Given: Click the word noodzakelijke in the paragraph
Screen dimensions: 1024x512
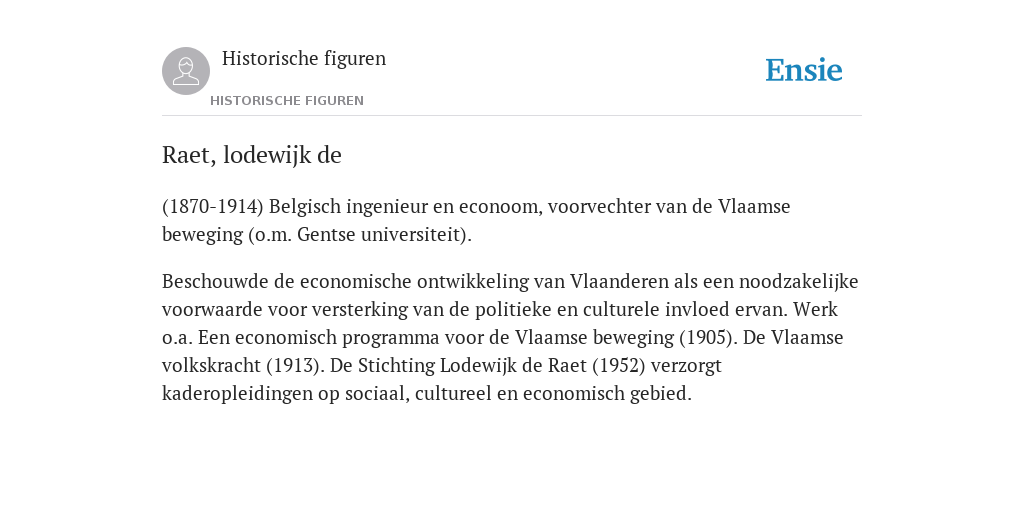Looking at the screenshot, I should pyautogui.click(x=799, y=281).
